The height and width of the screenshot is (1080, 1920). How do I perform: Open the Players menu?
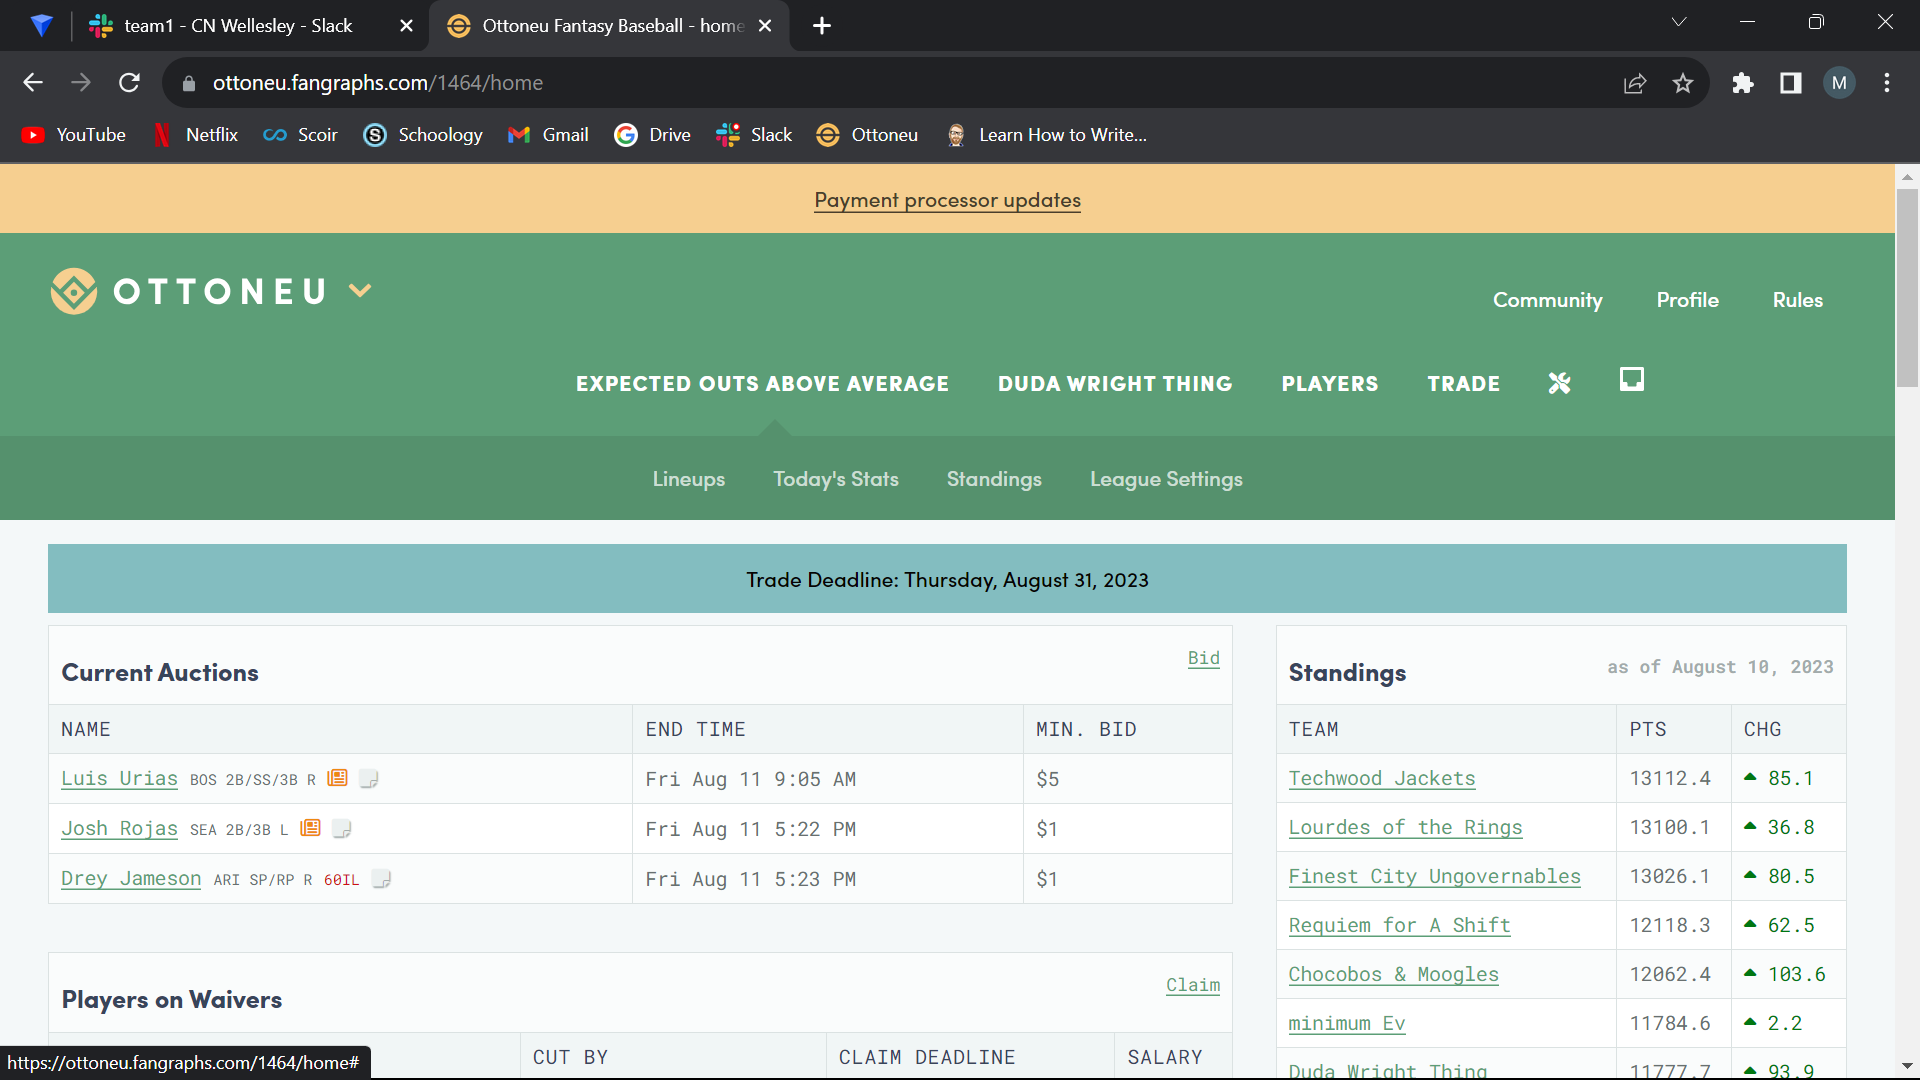click(1330, 384)
